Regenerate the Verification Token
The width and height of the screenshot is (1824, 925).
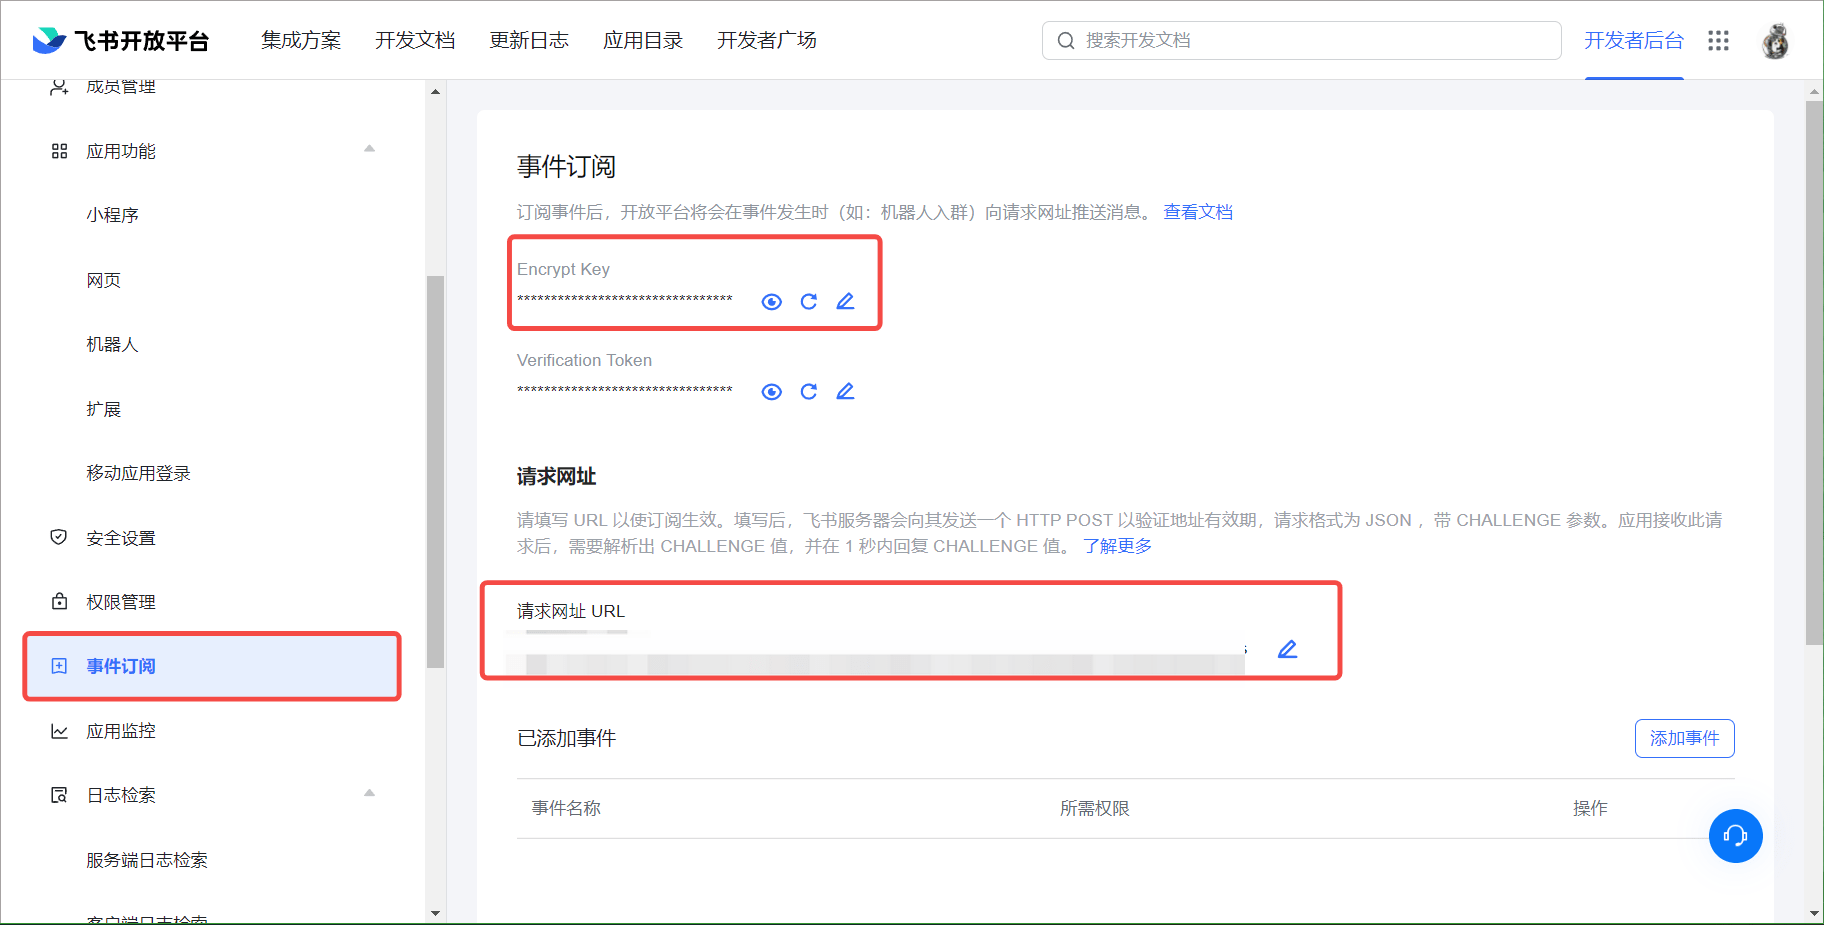click(x=809, y=392)
